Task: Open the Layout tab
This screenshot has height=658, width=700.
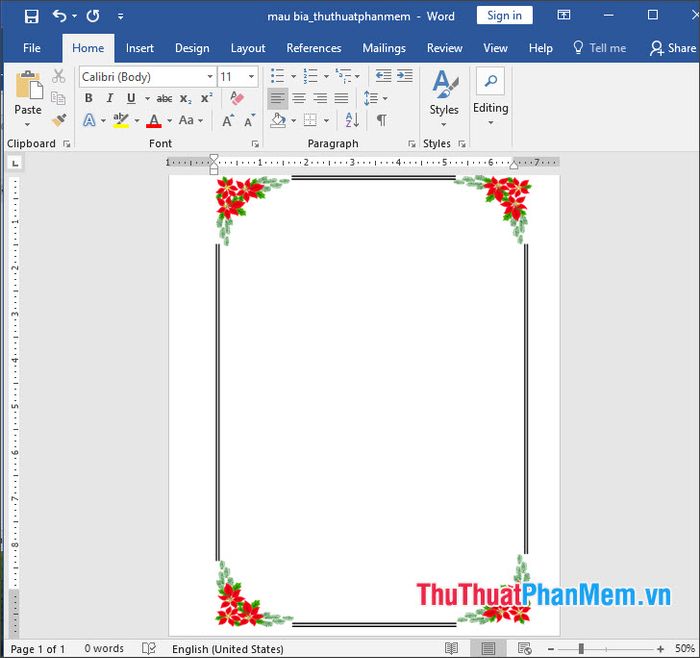Action: coord(248,48)
